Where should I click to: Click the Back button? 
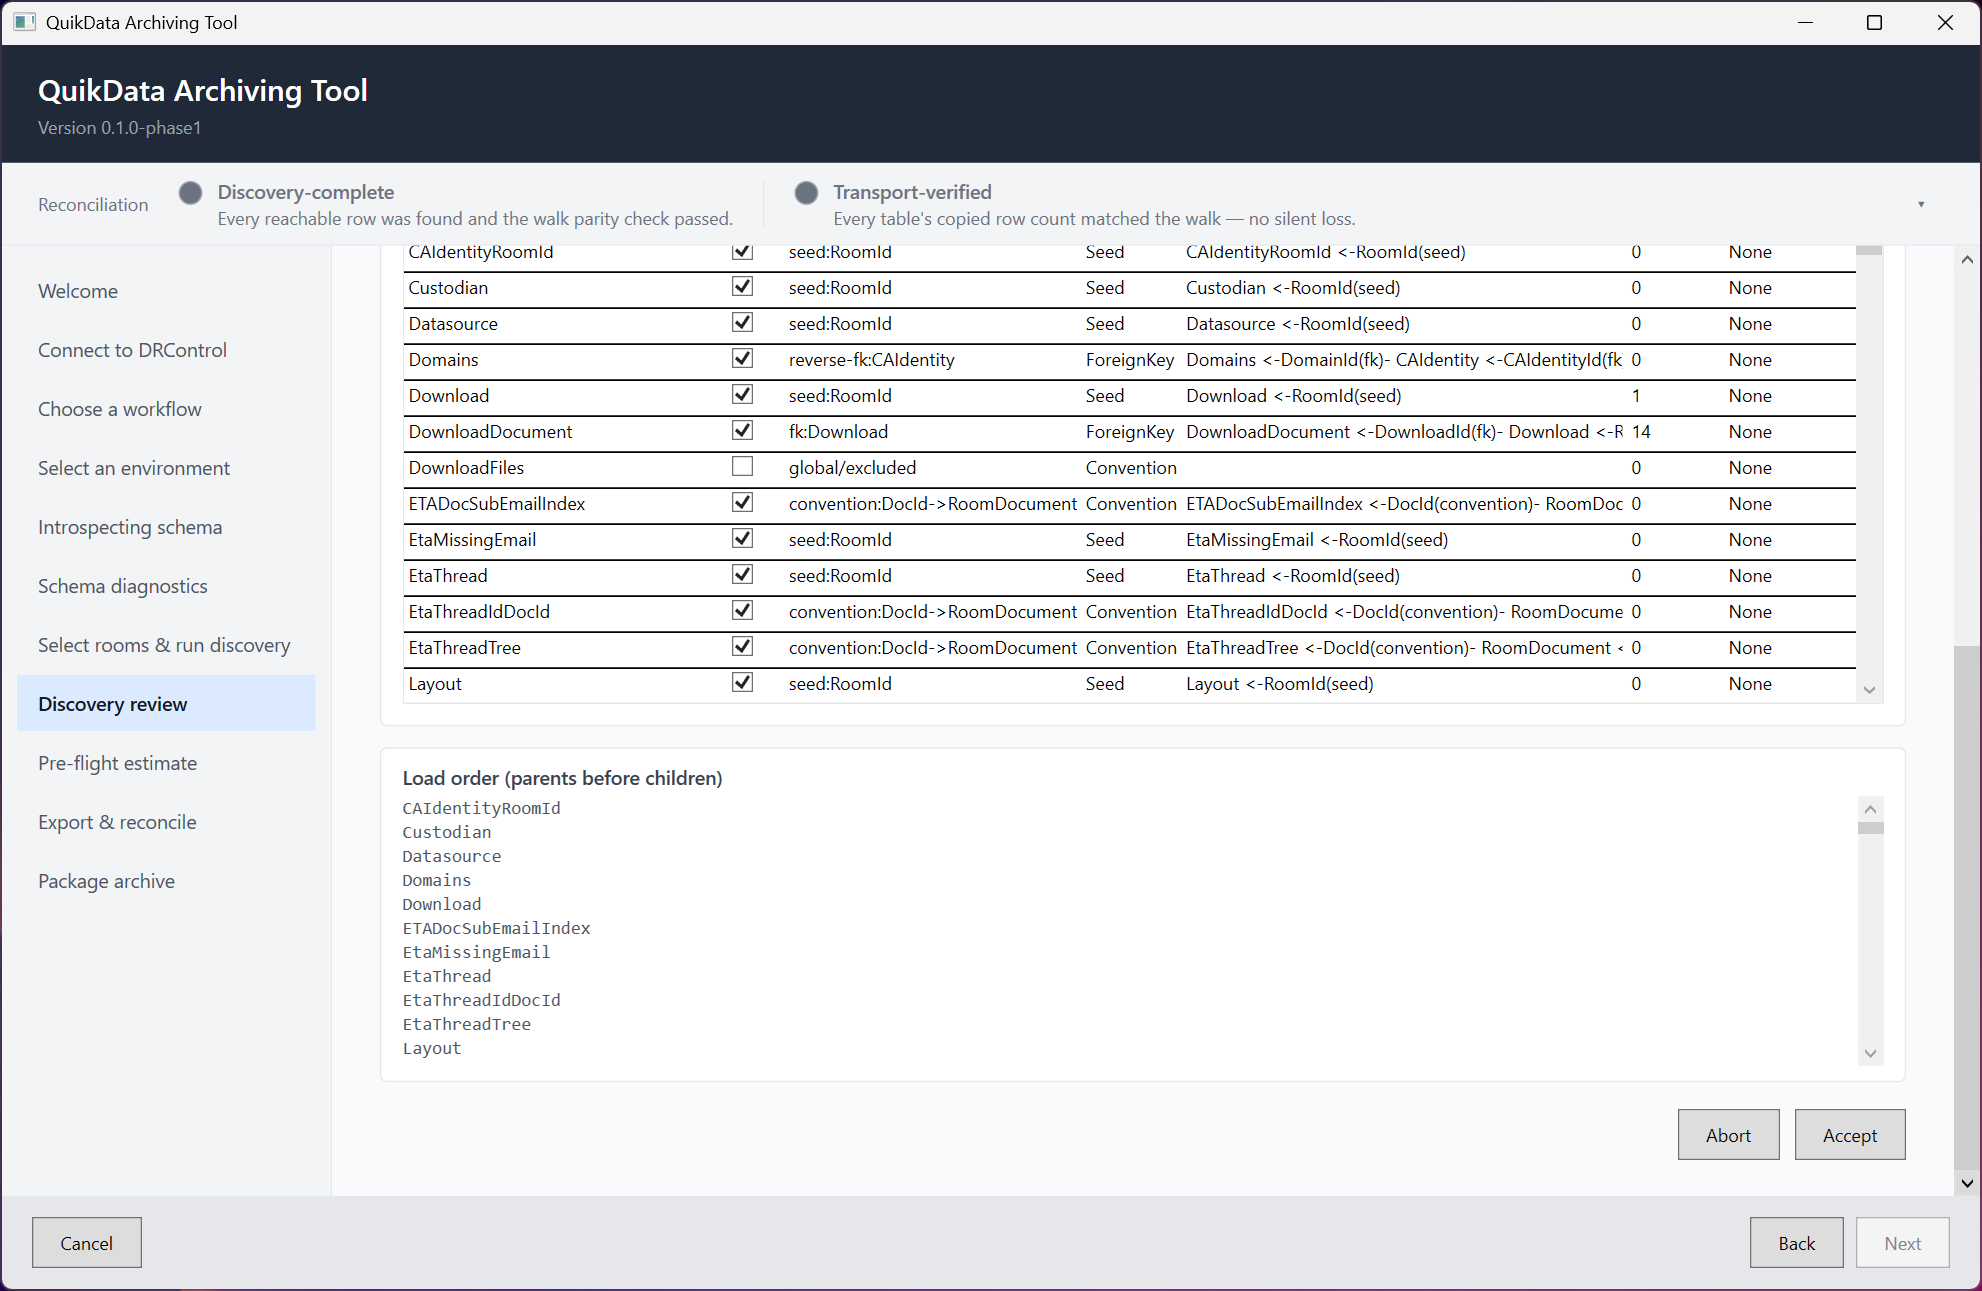coord(1796,1243)
